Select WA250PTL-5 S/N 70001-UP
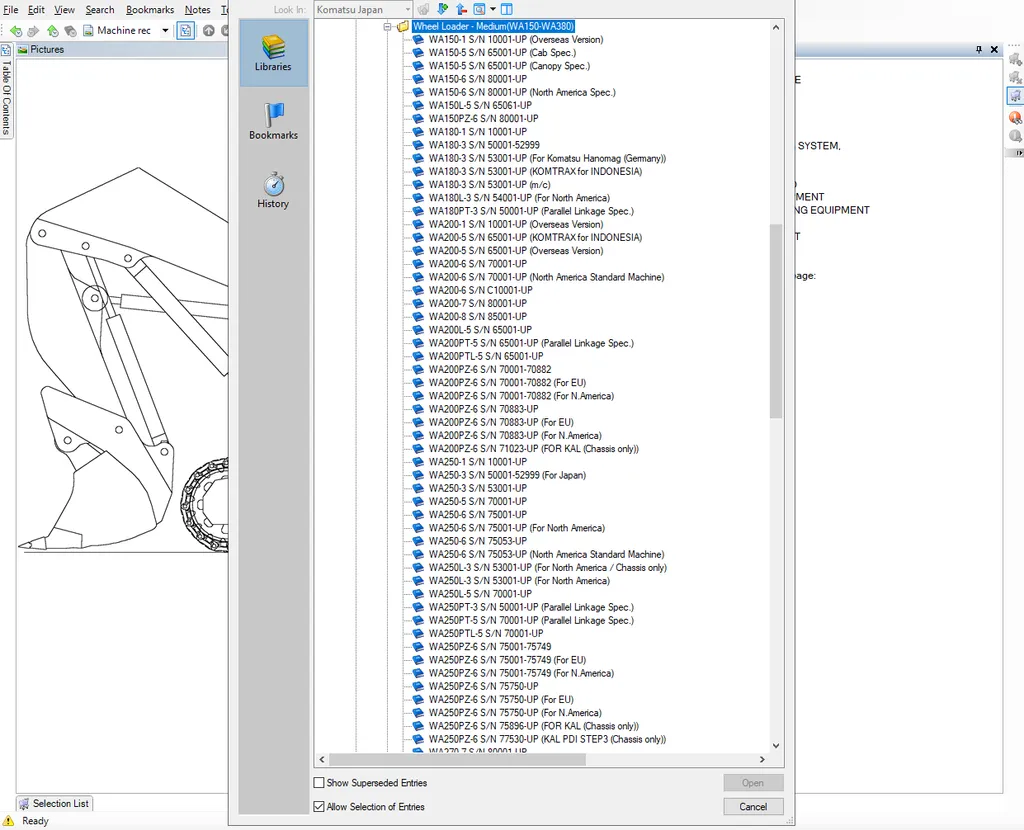Image resolution: width=1024 pixels, height=830 pixels. (x=486, y=633)
